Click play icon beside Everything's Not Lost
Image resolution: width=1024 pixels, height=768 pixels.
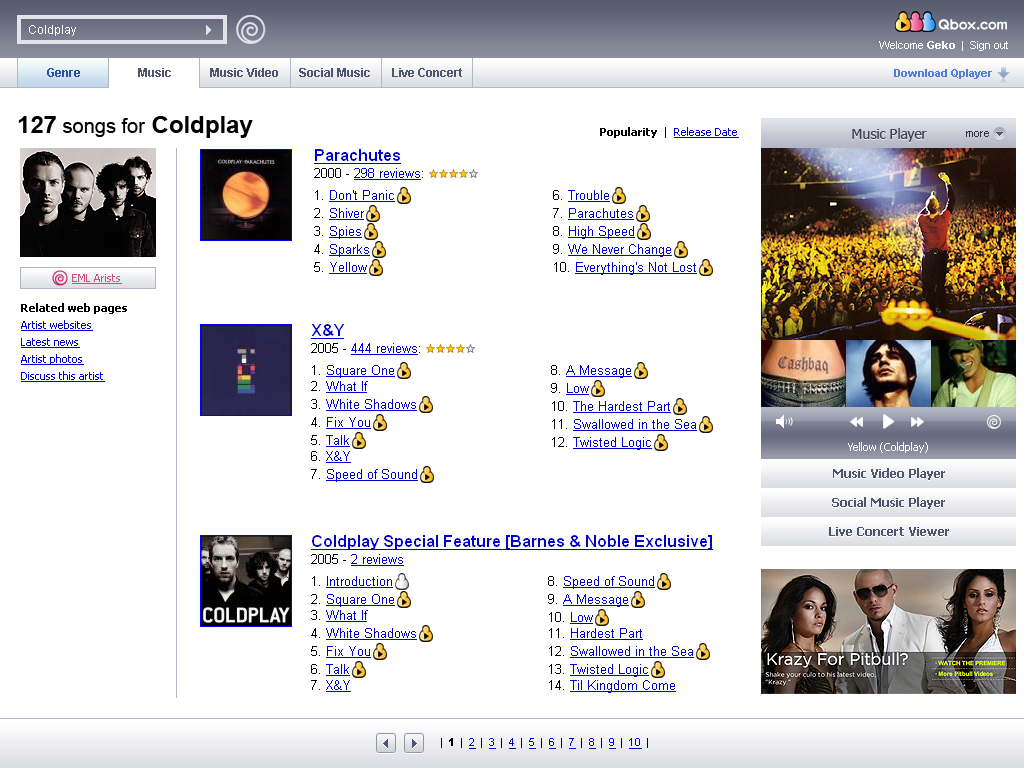tap(706, 268)
